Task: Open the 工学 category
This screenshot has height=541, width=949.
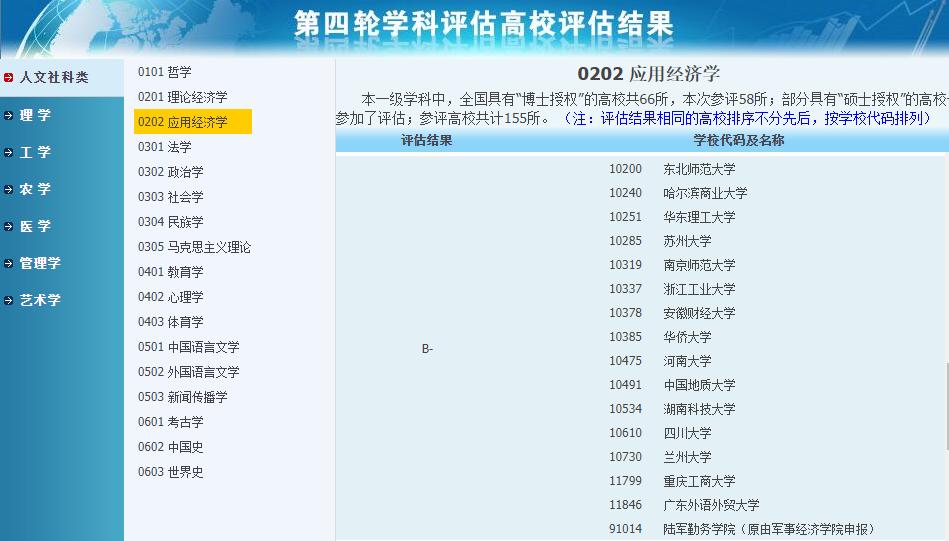Action: 35,152
